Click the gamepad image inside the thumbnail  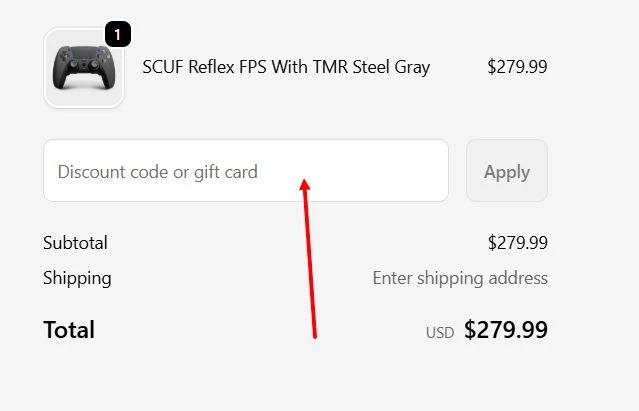[84, 69]
